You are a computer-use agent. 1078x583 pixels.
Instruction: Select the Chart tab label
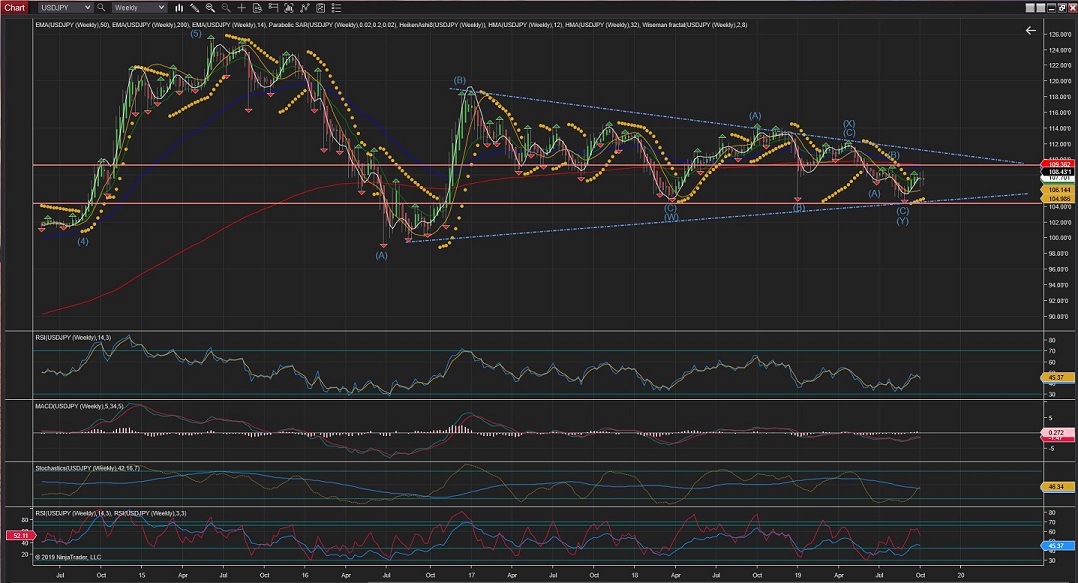pyautogui.click(x=14, y=8)
